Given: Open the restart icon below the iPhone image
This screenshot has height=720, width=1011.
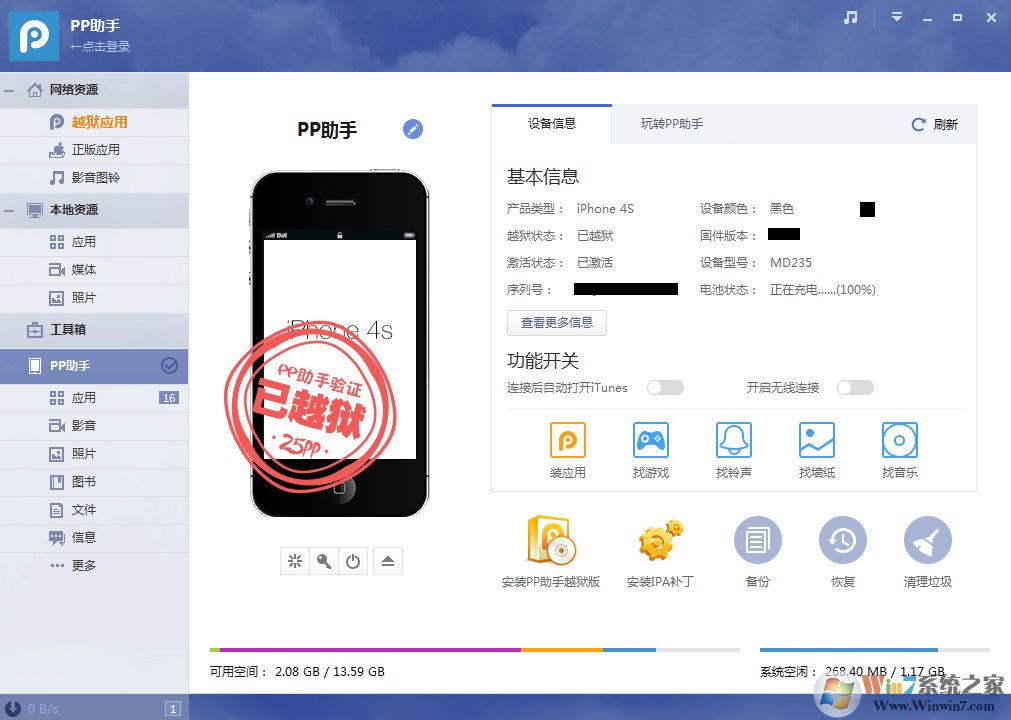Looking at the screenshot, I should 353,561.
